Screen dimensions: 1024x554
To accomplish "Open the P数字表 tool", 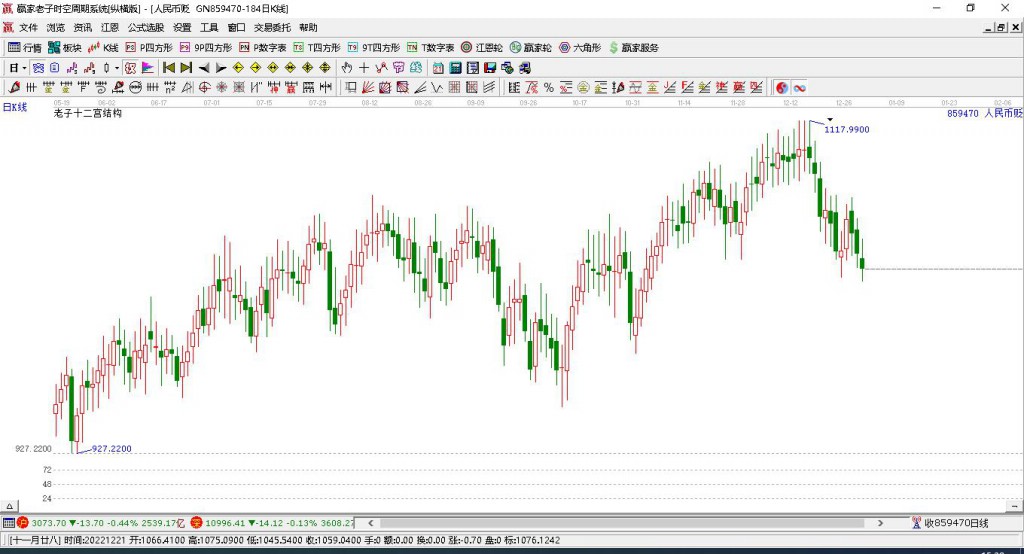I will tap(263, 48).
